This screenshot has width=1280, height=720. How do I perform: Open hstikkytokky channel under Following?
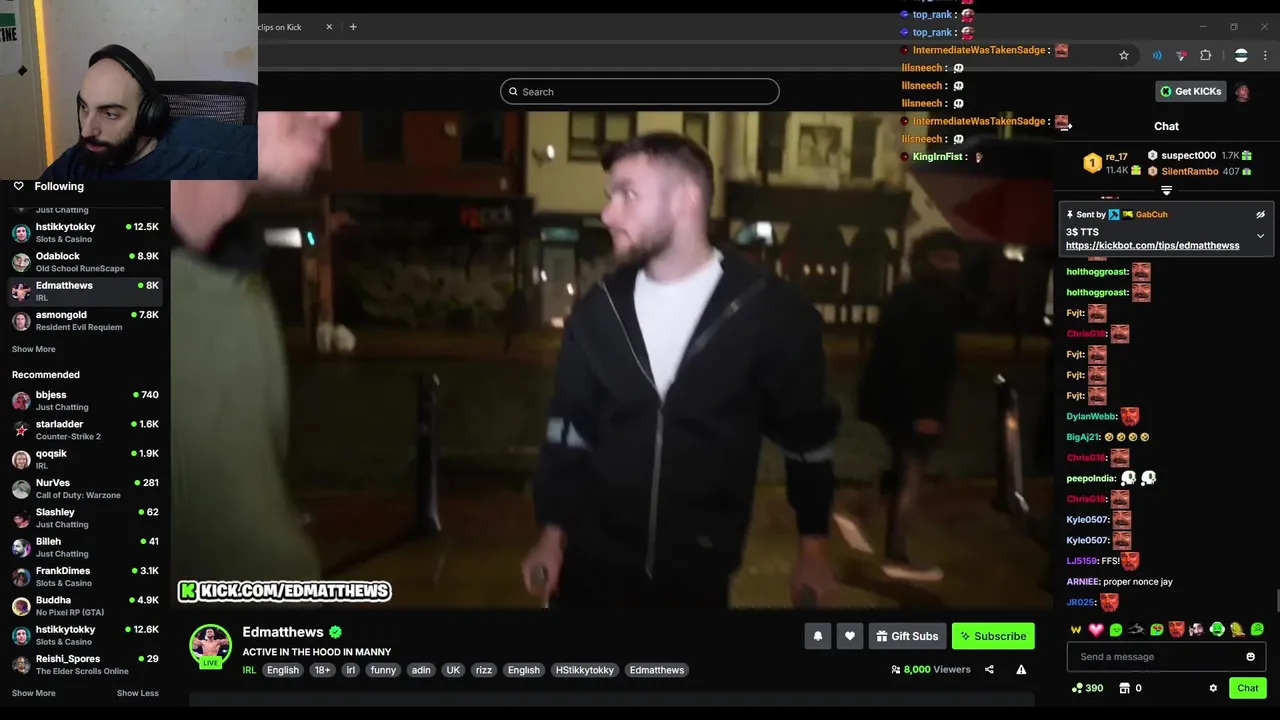(x=85, y=233)
